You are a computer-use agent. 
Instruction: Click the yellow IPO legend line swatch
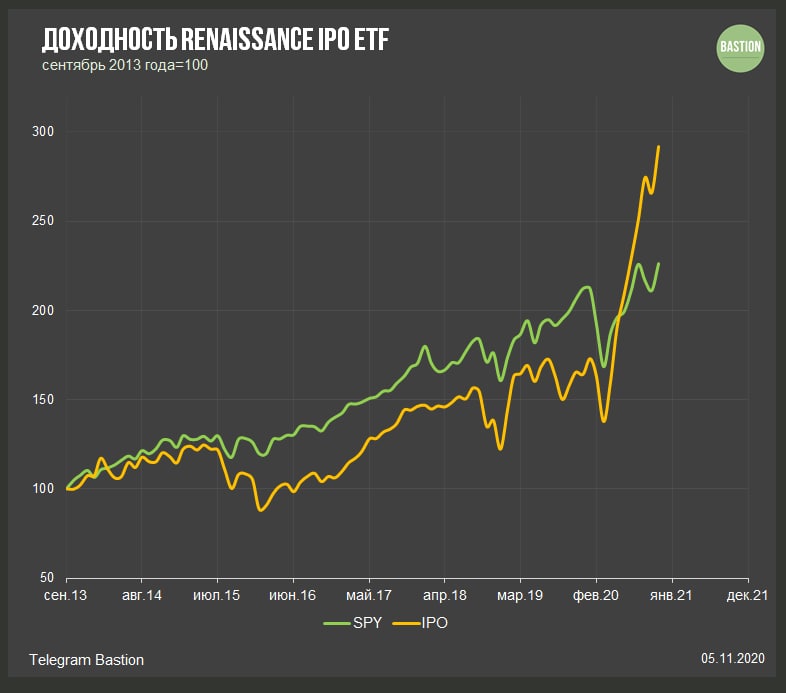(406, 623)
